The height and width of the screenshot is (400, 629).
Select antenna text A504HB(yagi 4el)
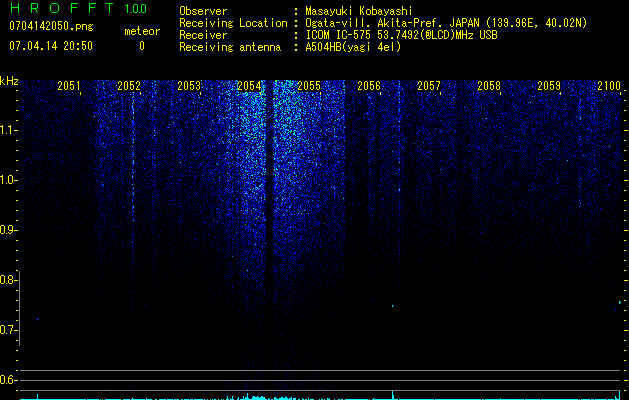click(353, 47)
